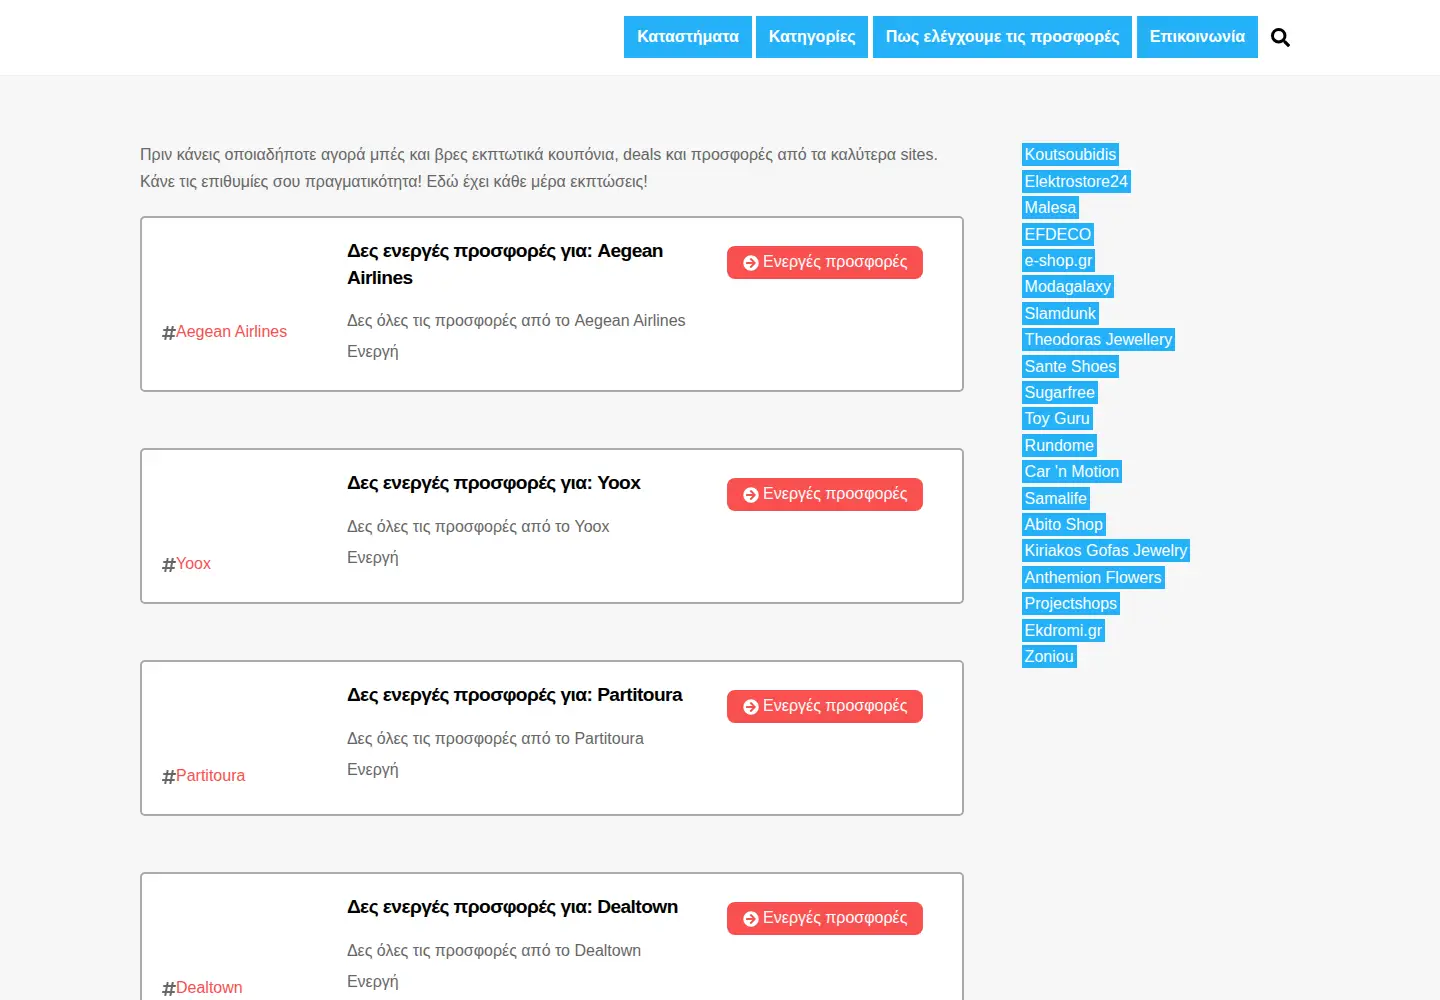Select Malesa in store list
Screen dimensions: 1440x1000
point(1050,207)
